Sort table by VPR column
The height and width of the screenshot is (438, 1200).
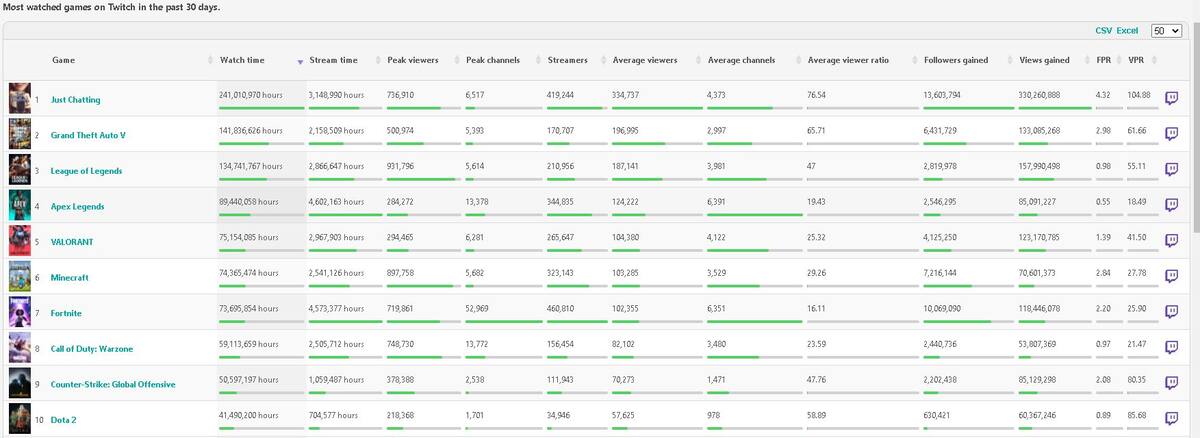(1136, 60)
